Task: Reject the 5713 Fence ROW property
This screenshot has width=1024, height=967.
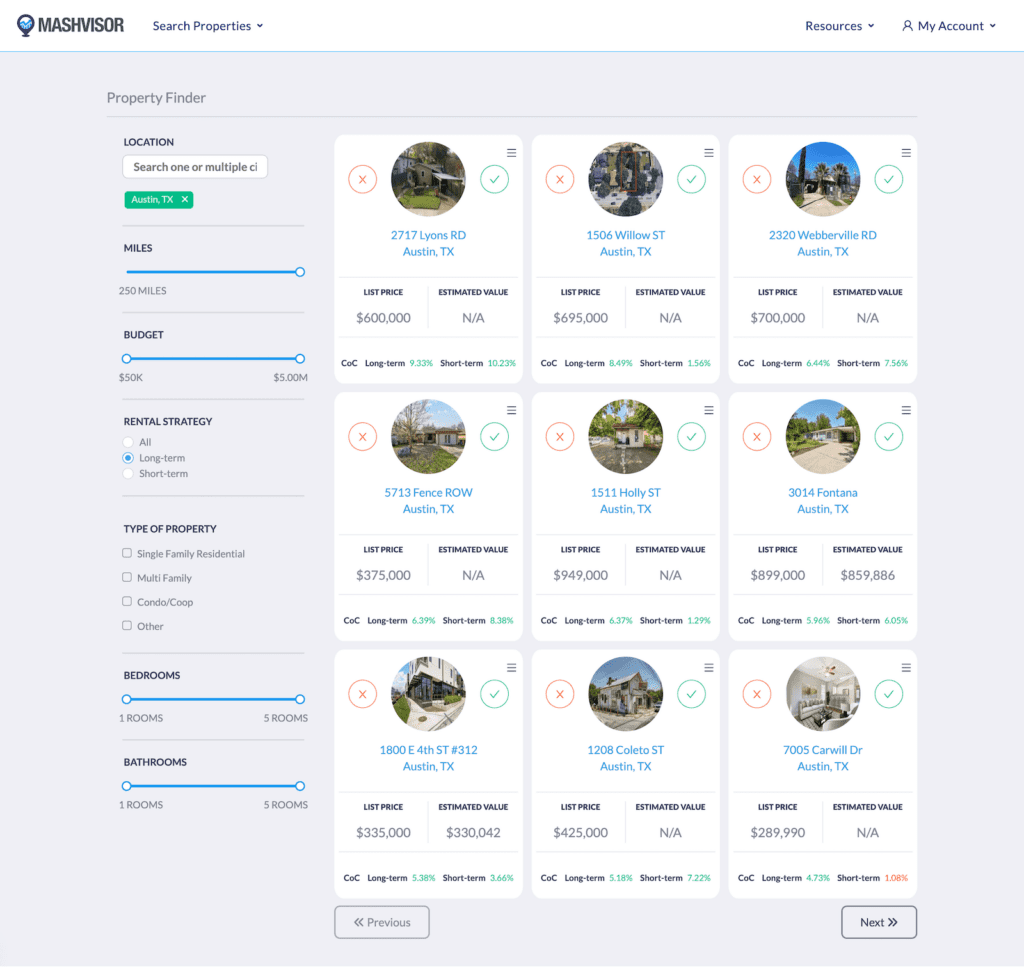Action: (x=362, y=436)
